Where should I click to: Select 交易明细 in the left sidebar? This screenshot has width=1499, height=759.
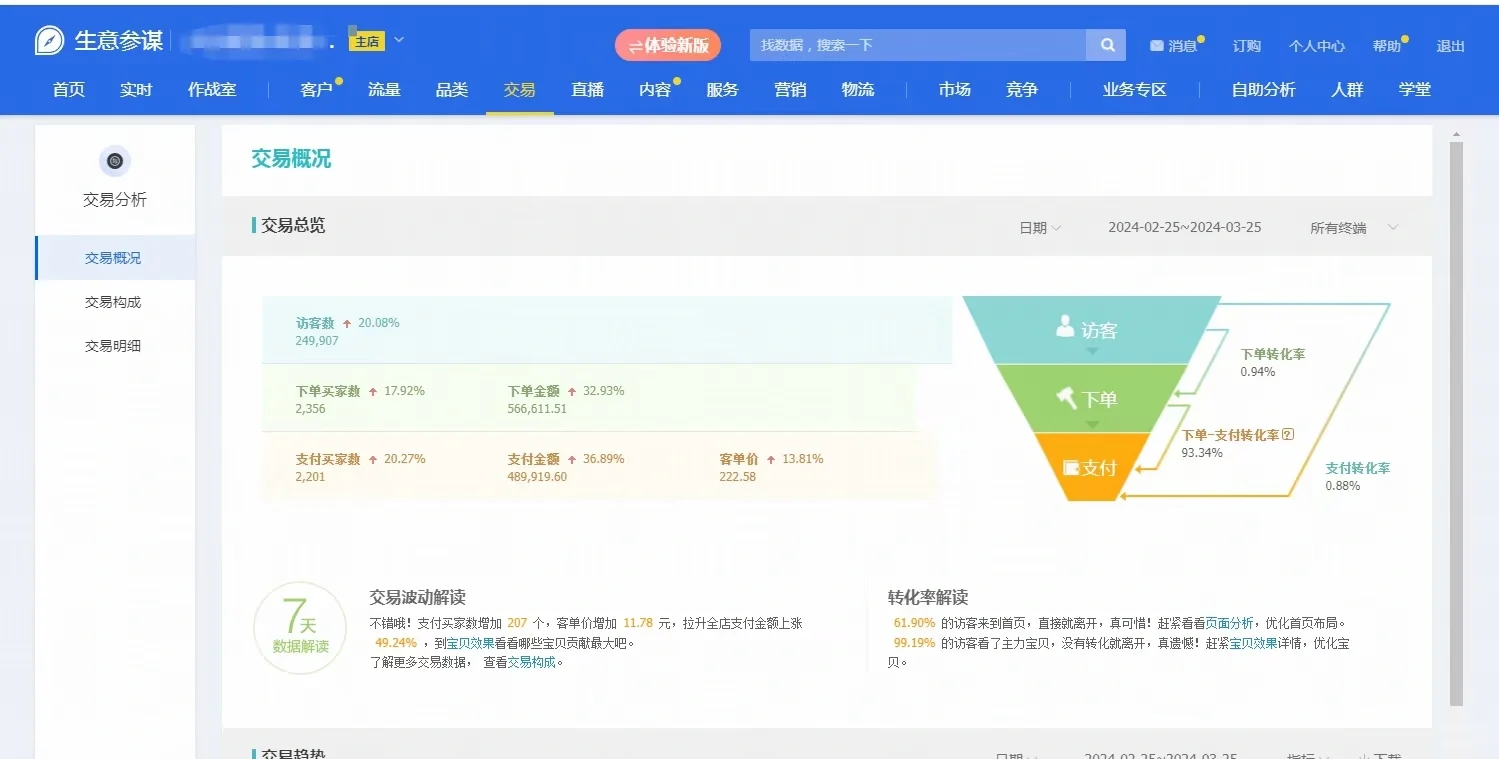[x=115, y=345]
